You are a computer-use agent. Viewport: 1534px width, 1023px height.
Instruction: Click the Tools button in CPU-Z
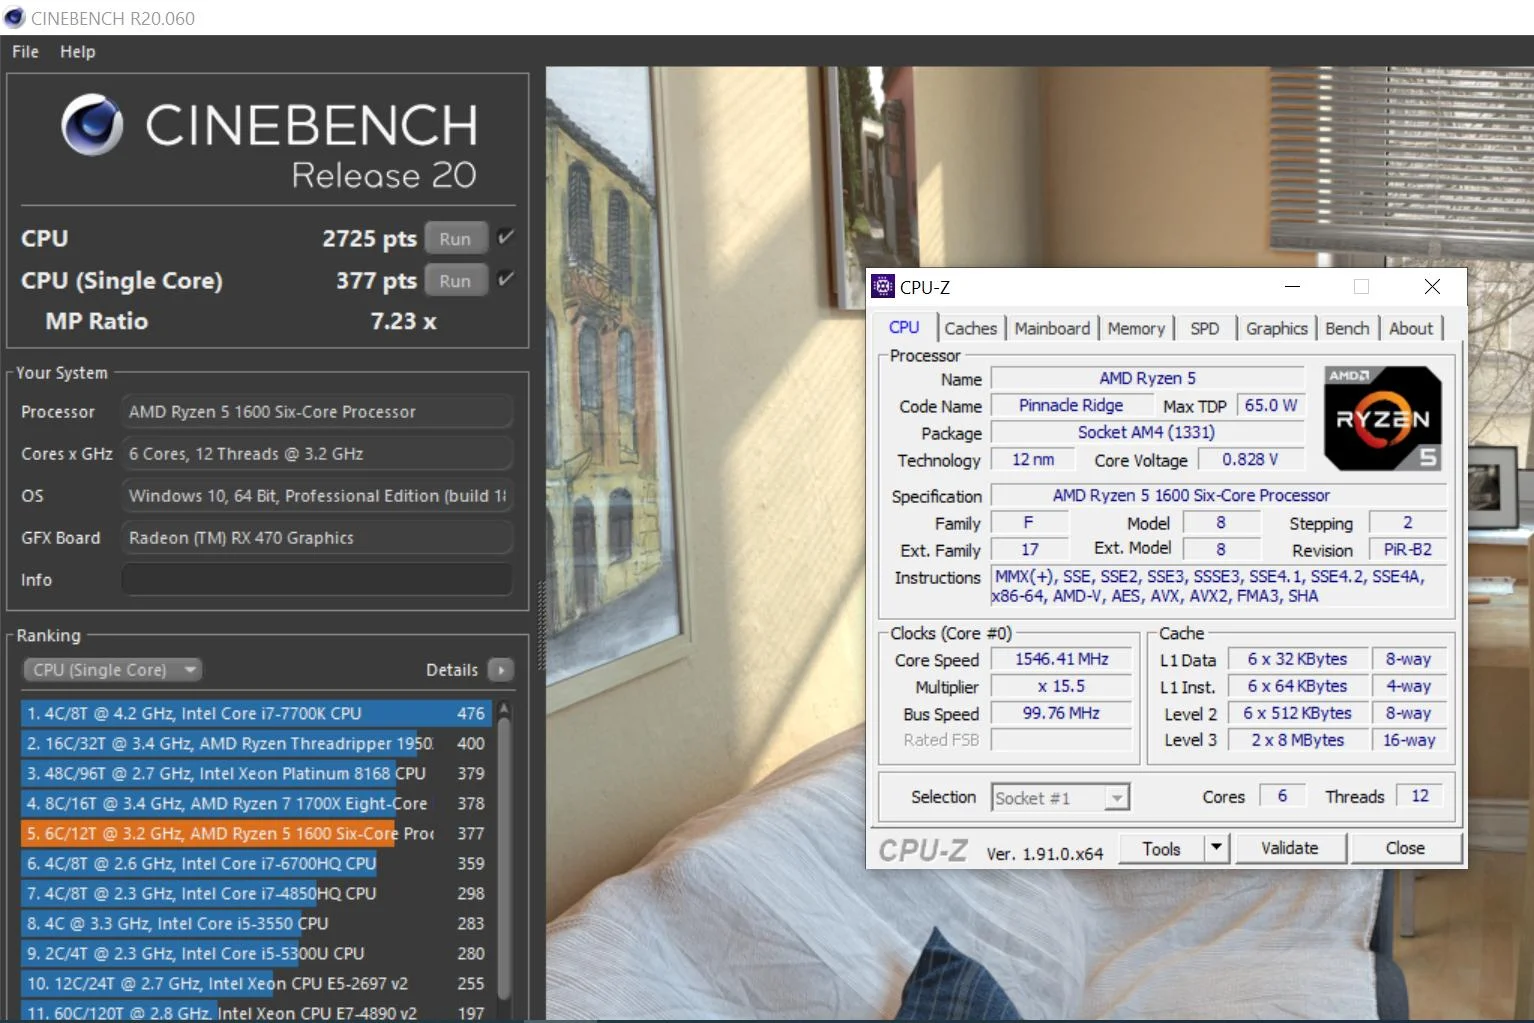click(x=1161, y=848)
